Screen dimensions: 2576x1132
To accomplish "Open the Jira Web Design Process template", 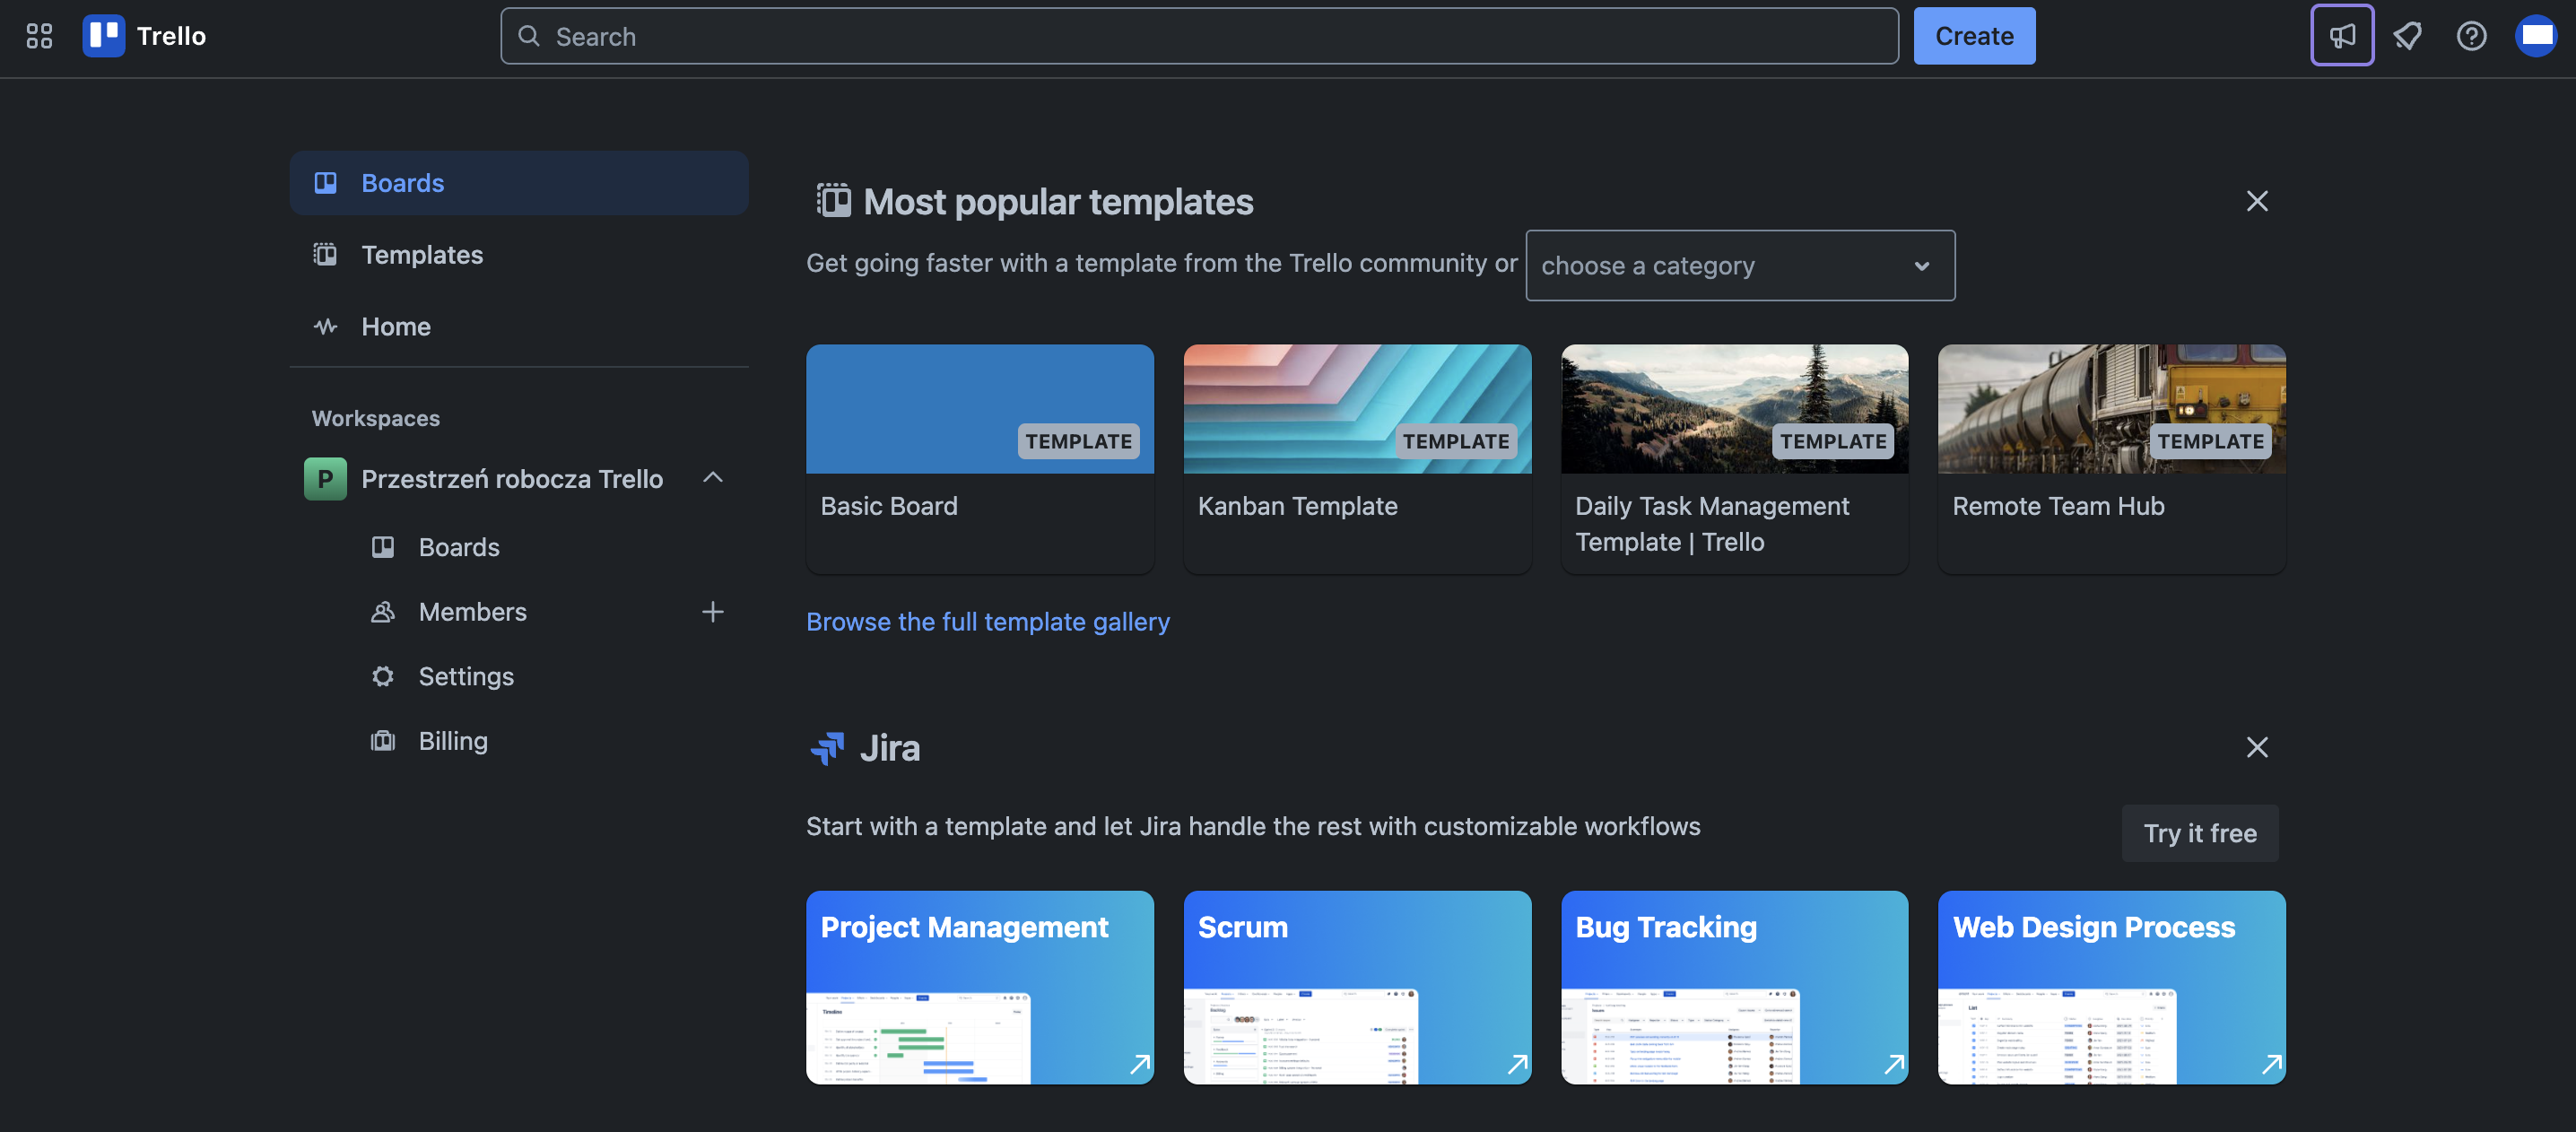I will click(2111, 987).
